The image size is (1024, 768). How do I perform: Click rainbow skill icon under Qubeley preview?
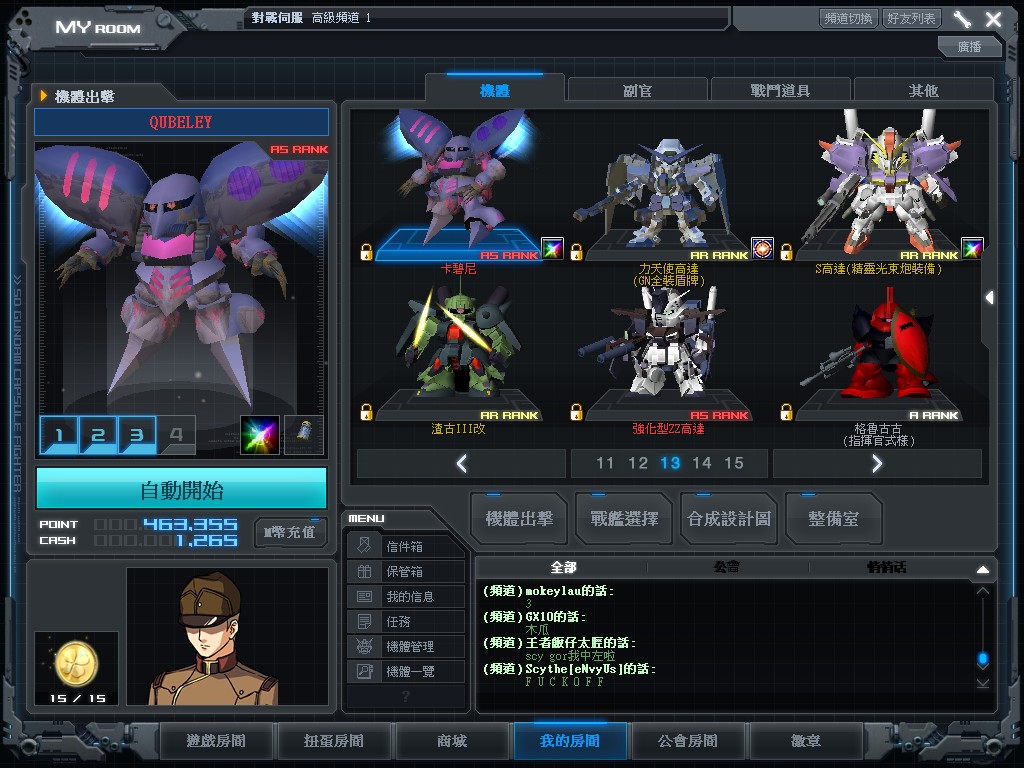coord(260,435)
